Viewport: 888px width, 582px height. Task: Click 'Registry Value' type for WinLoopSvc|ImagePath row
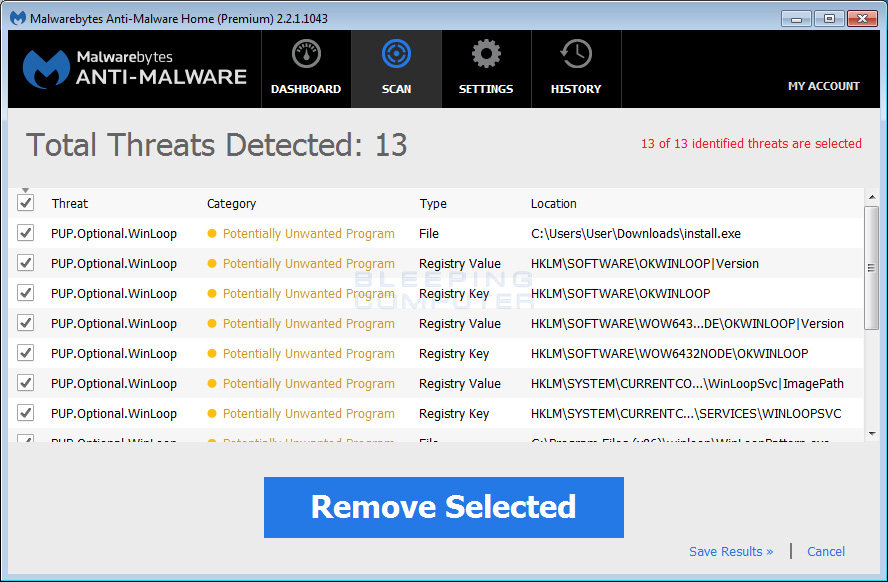459,383
